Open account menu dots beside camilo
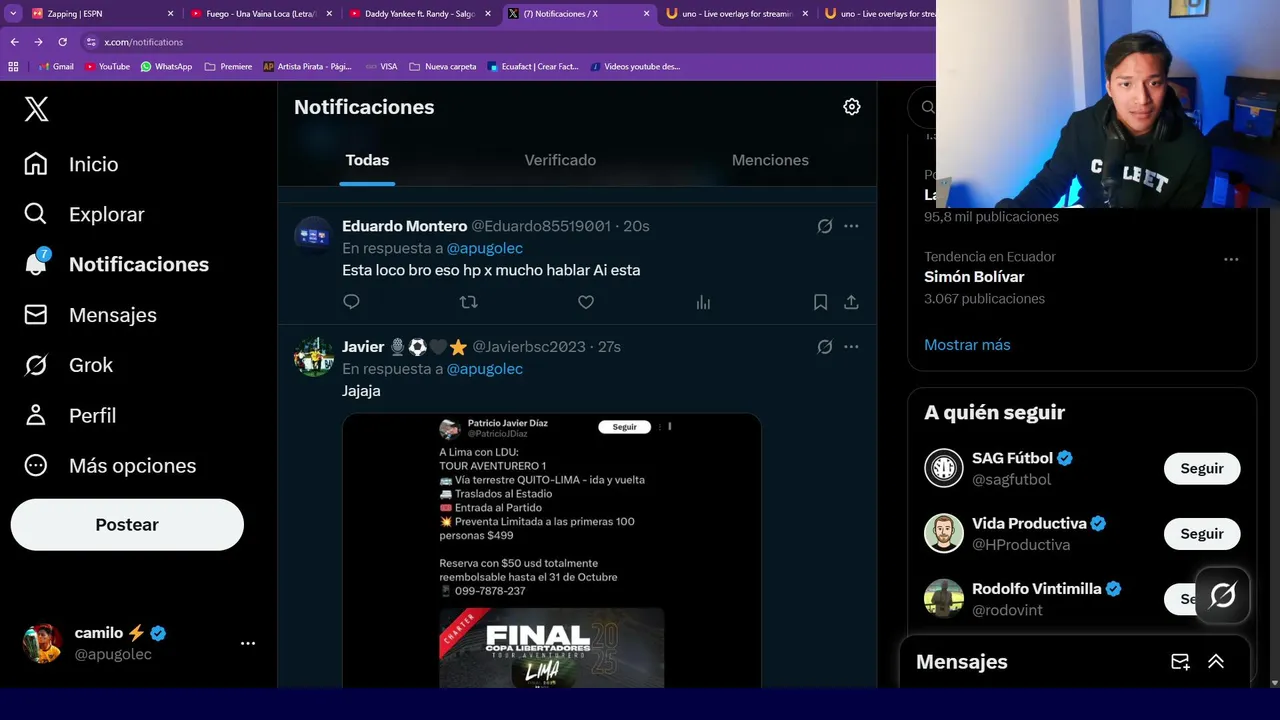The width and height of the screenshot is (1280, 720). tap(248, 643)
